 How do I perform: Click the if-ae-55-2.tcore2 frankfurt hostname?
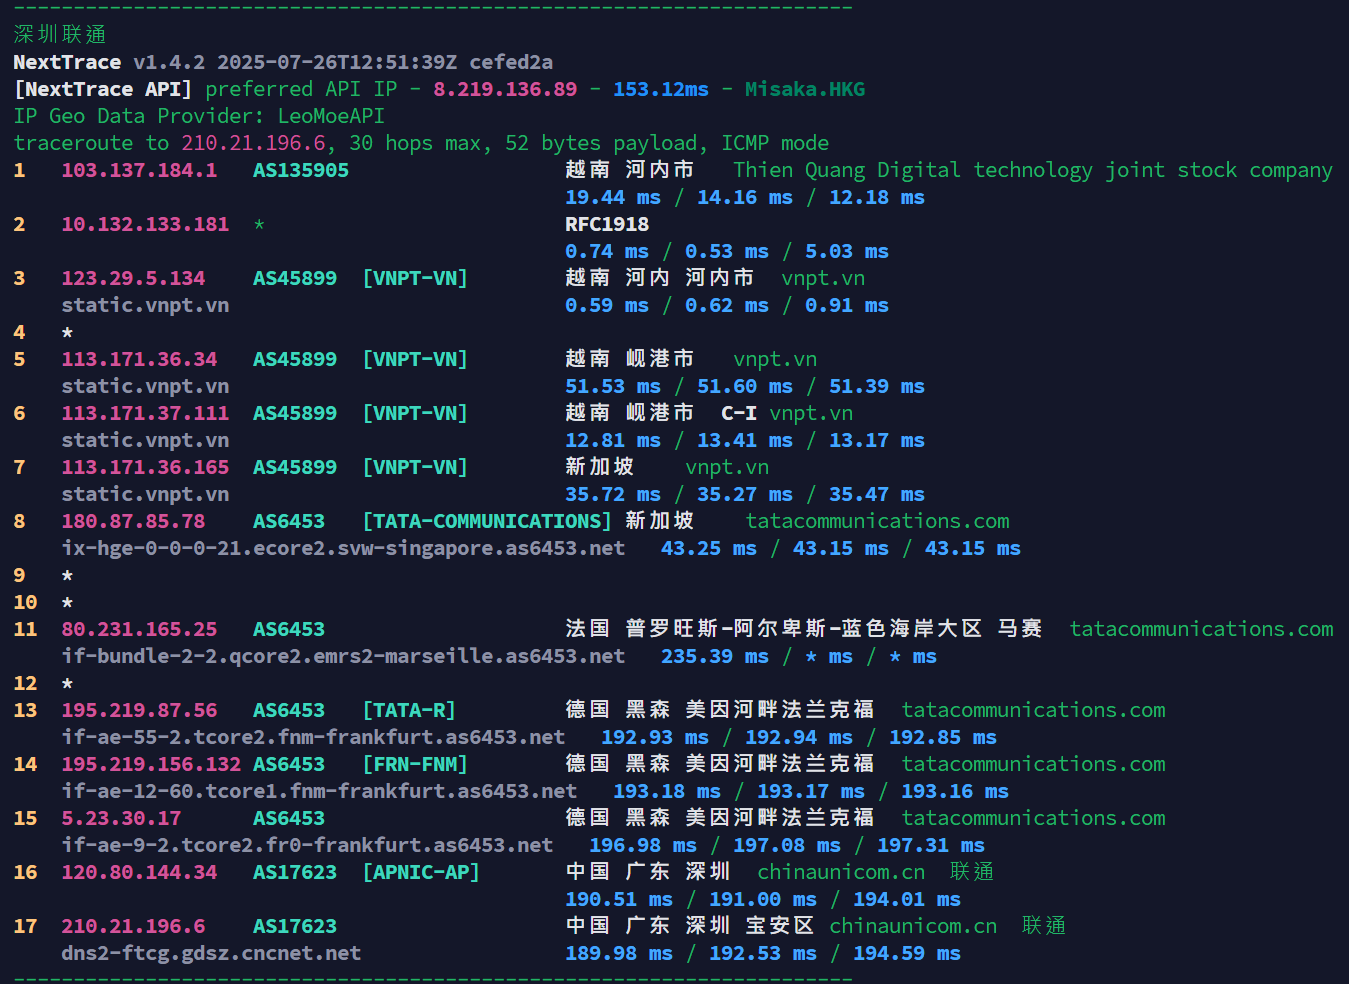point(313,737)
